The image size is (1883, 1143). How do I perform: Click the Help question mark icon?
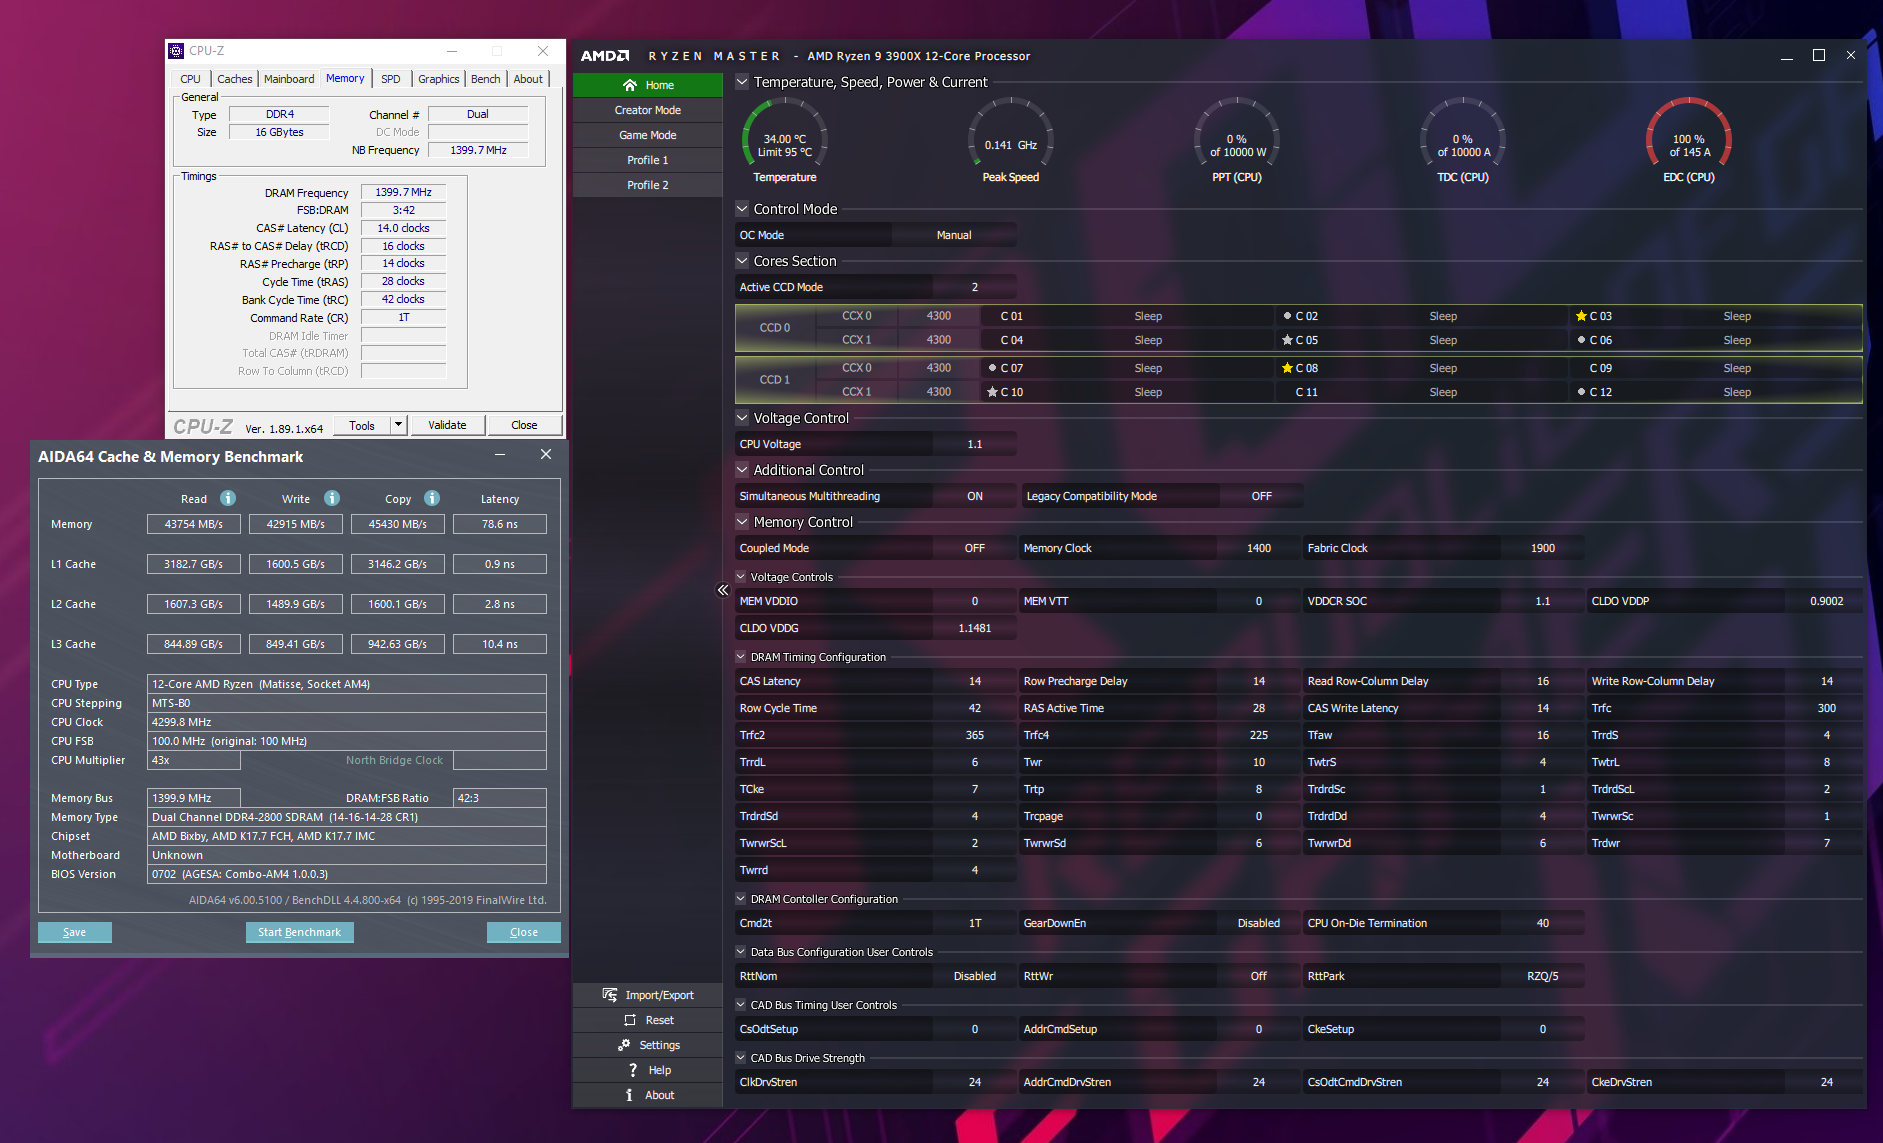point(633,1070)
